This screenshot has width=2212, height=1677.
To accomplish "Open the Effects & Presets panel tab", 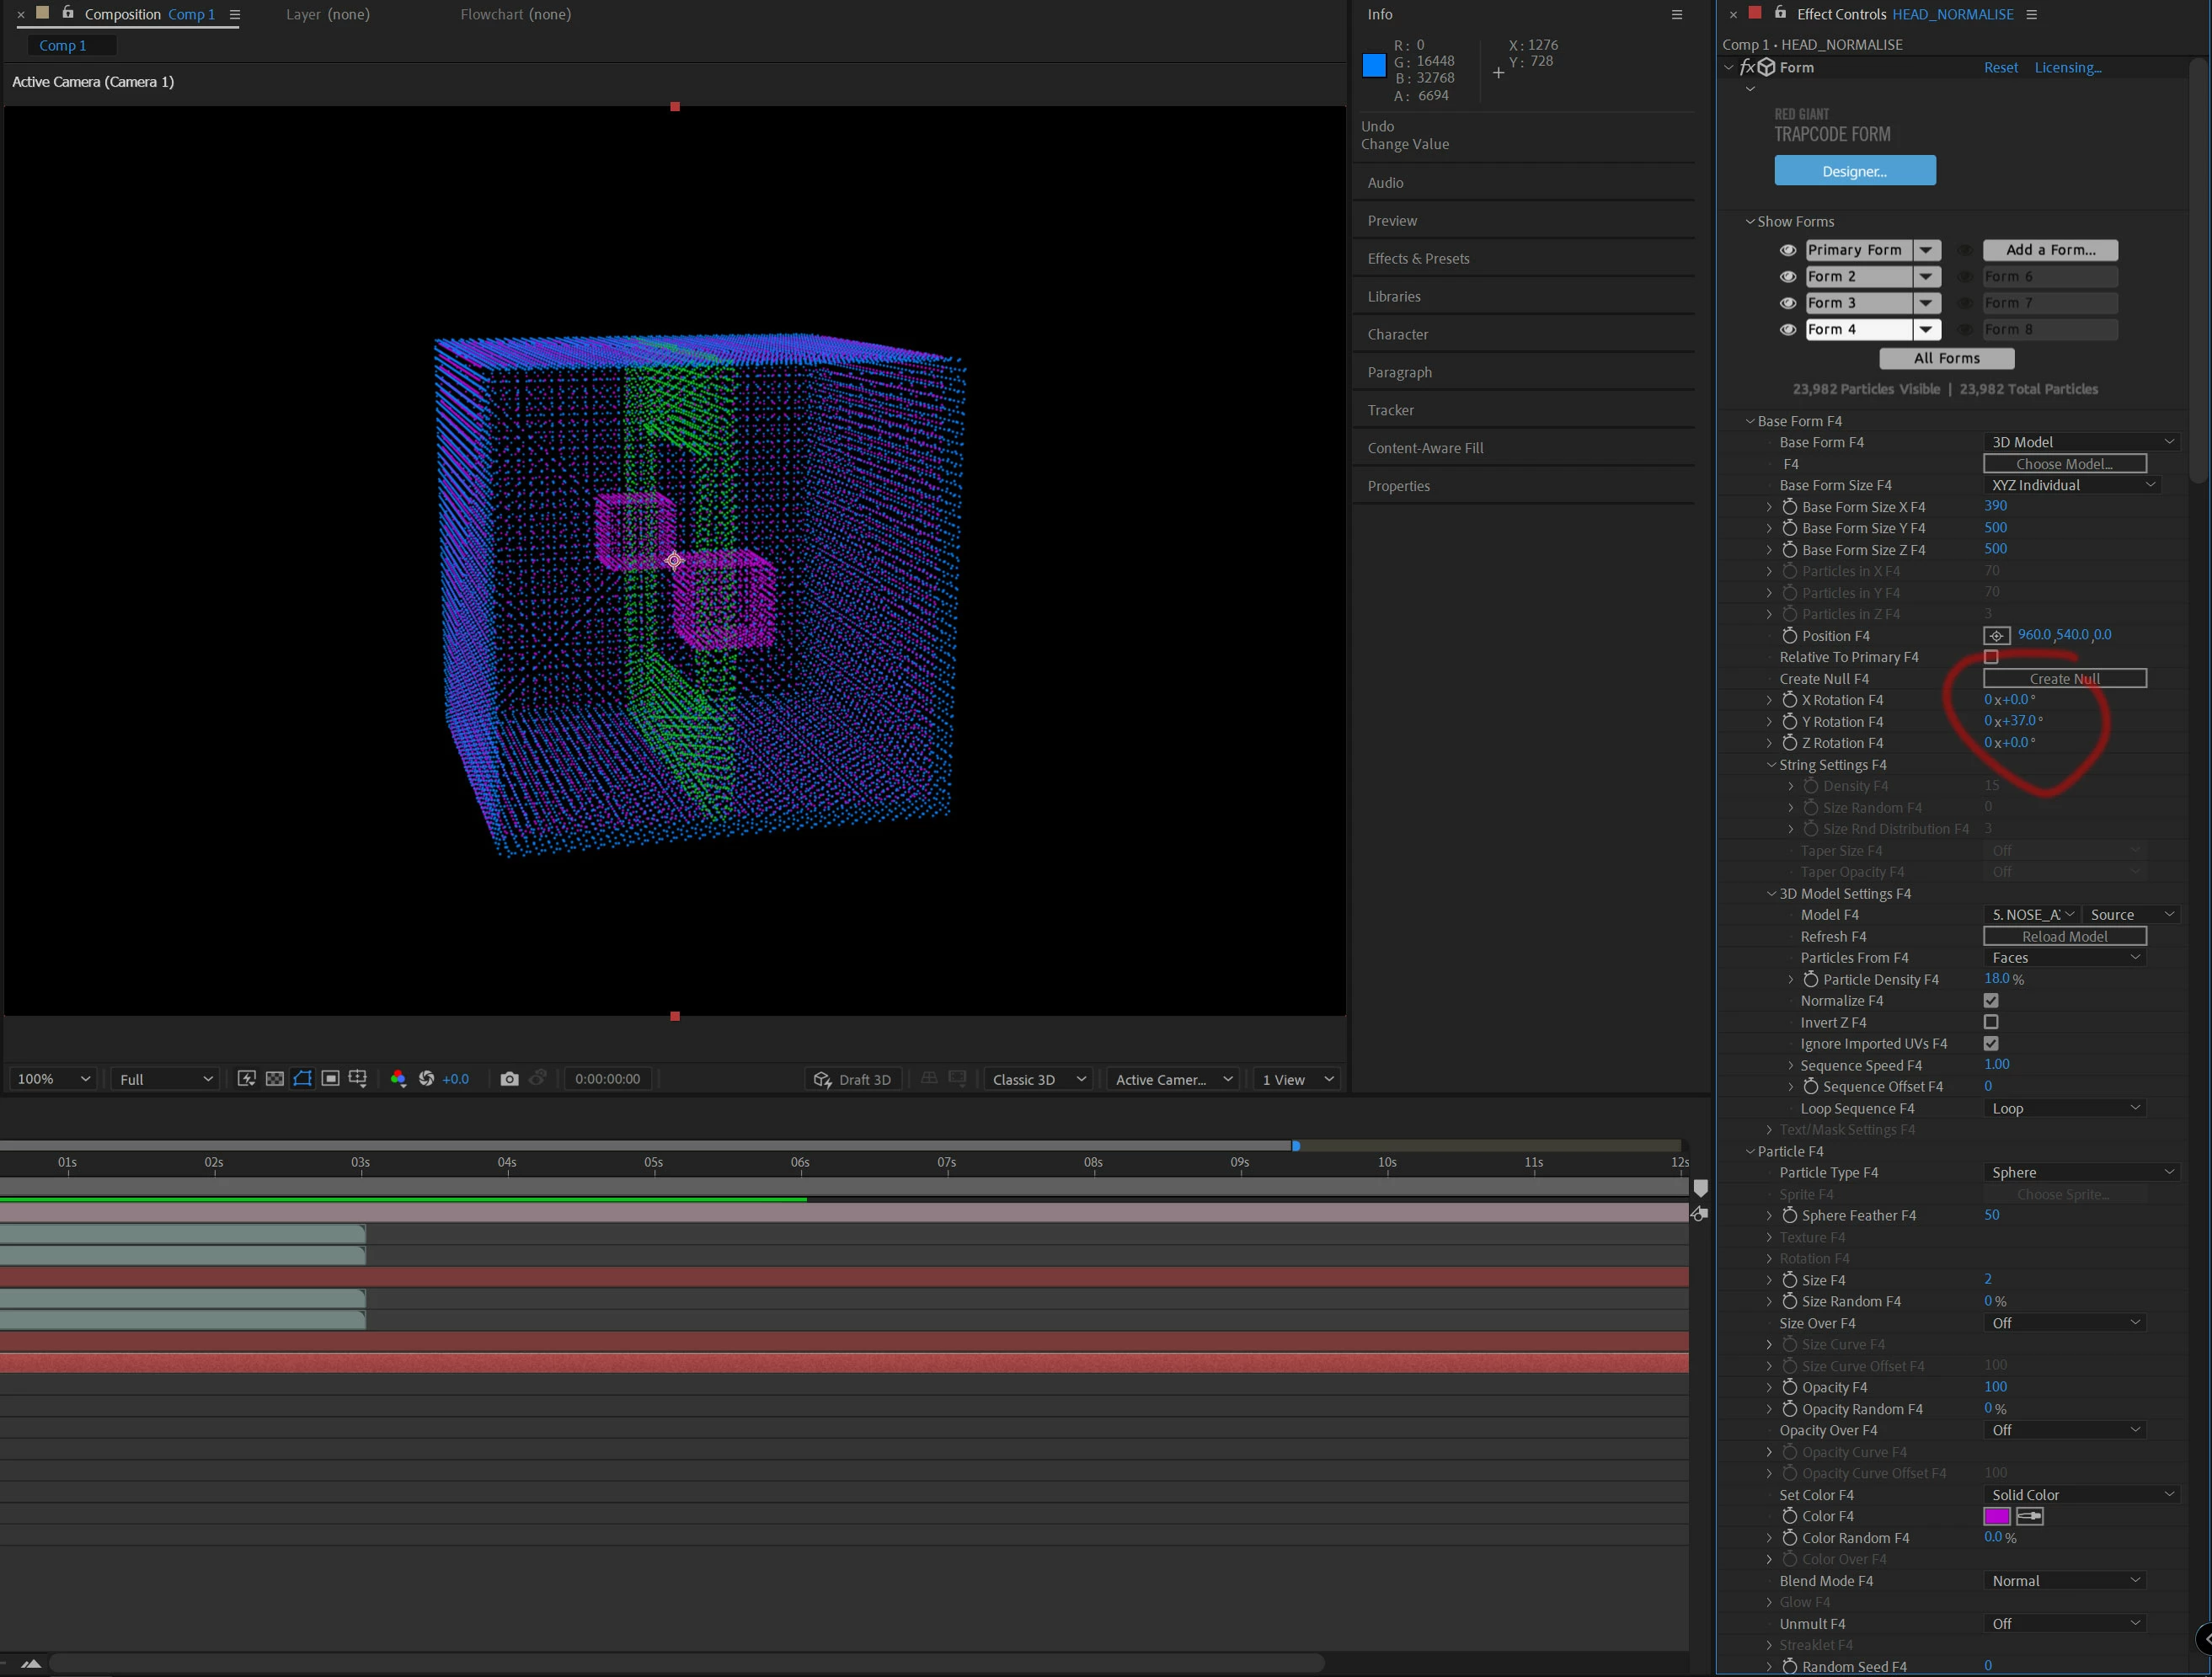I will 1418,258.
